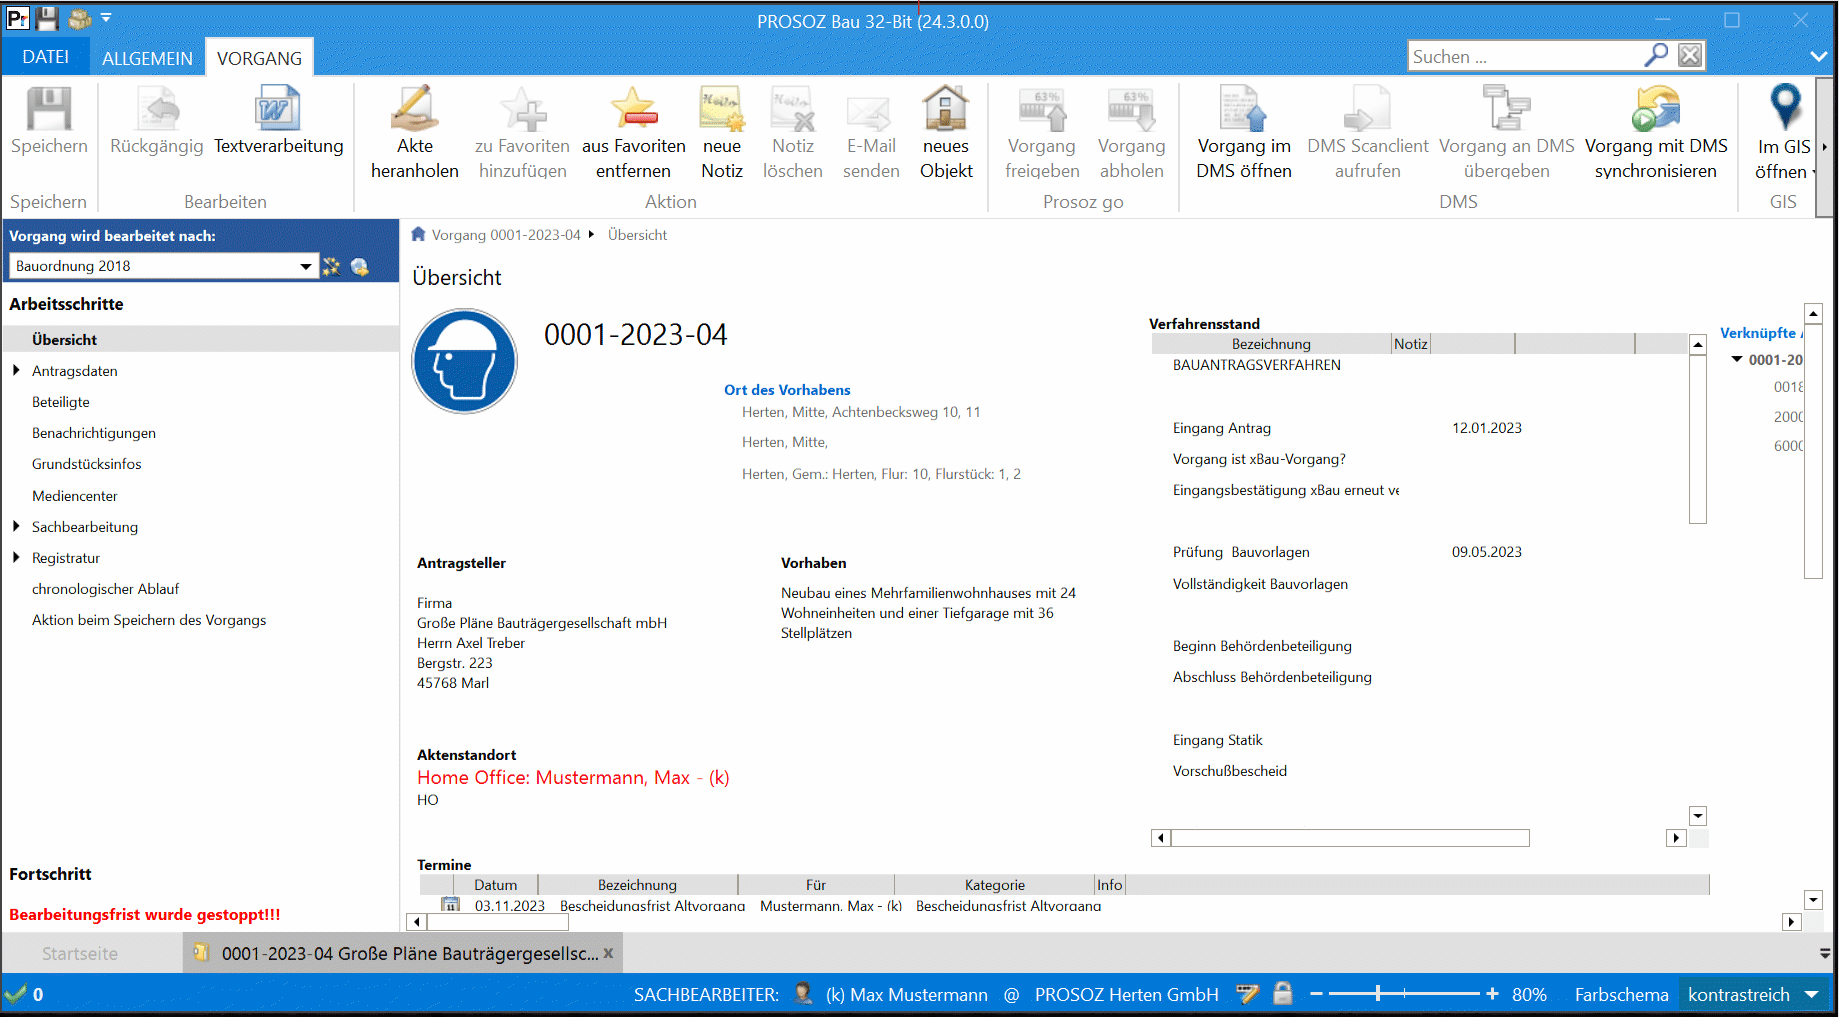Click Vorgang abholen in Prosoz go
1839x1017 pixels.
click(x=1131, y=132)
